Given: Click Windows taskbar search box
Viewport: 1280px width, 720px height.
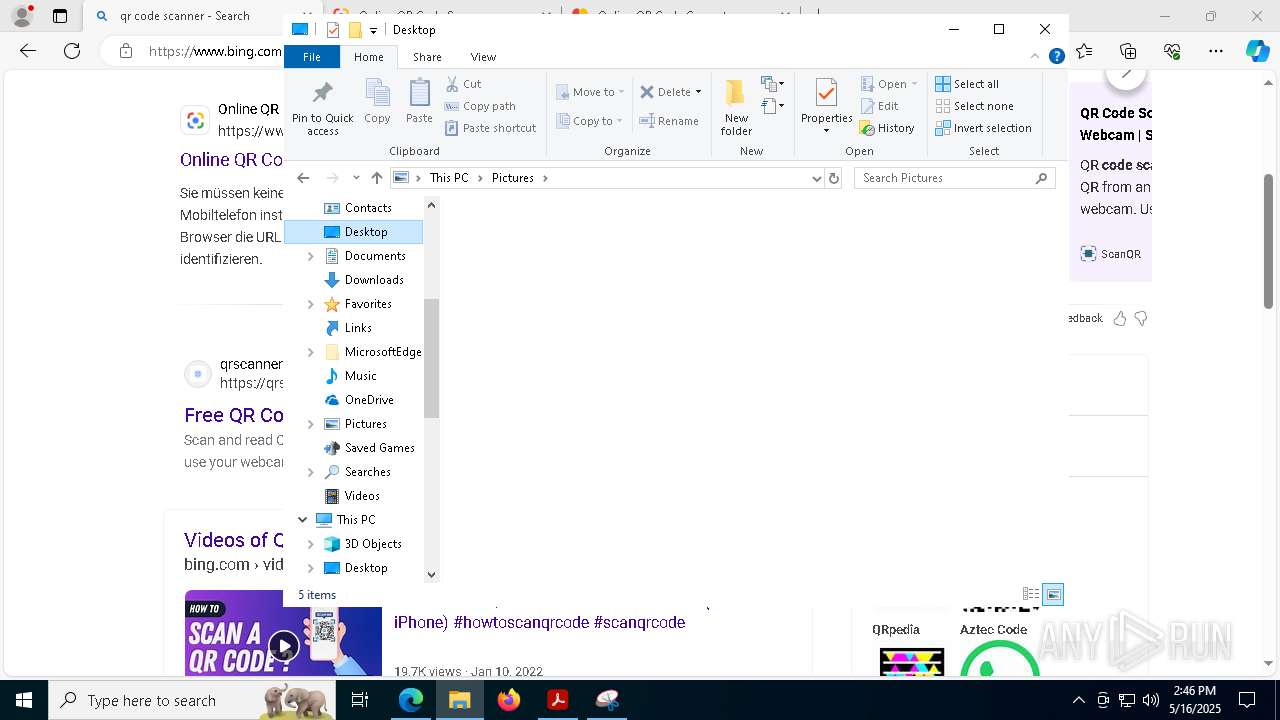Looking at the screenshot, I should pyautogui.click(x=190, y=700).
